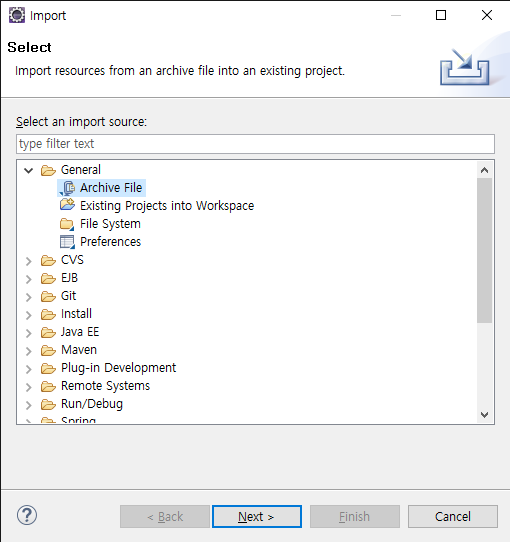The height and width of the screenshot is (542, 510).
Task: Click the Existing Projects into Workspace icon
Action: click(67, 205)
